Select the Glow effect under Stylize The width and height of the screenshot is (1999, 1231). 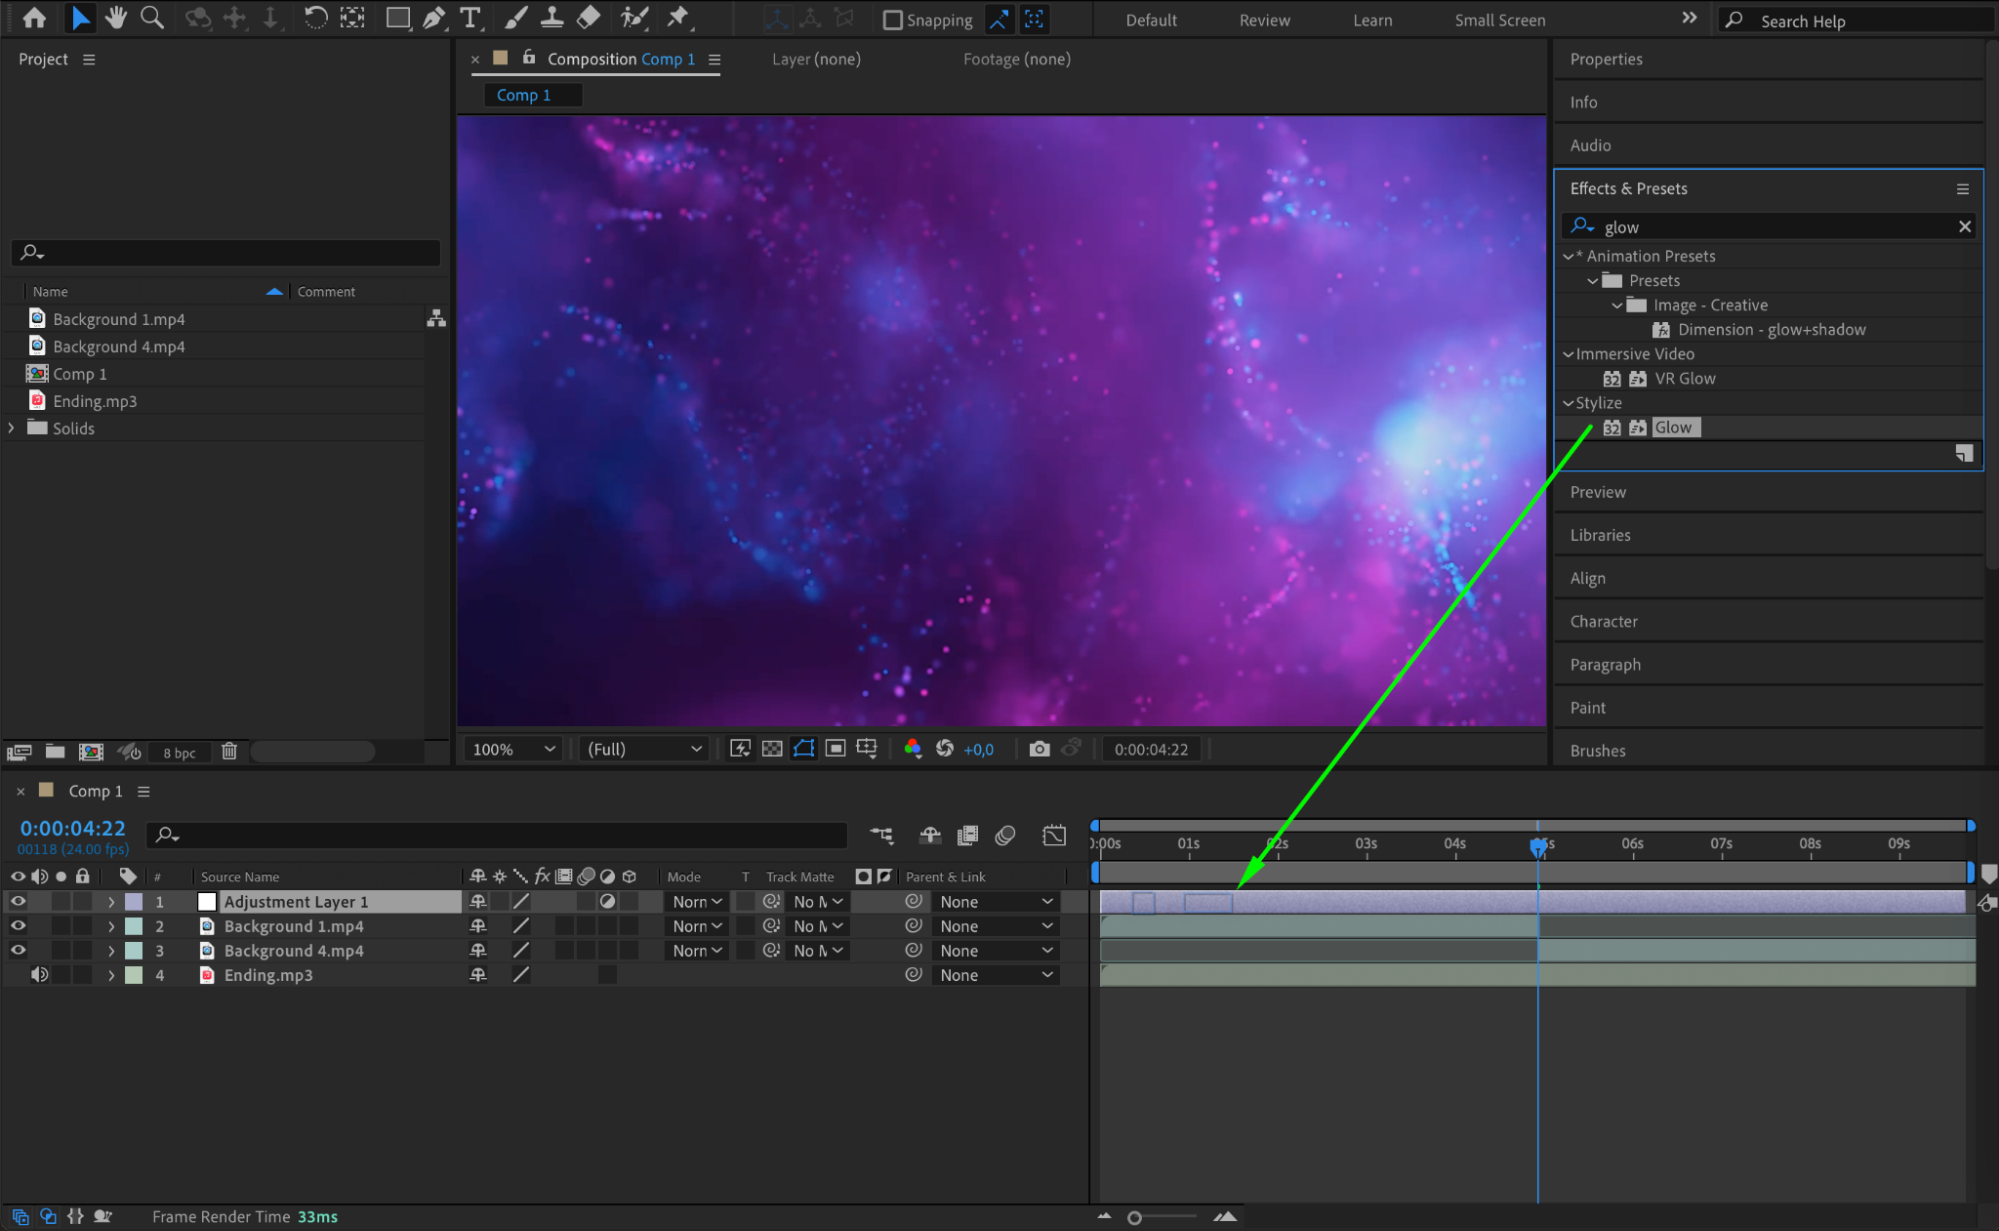(1672, 428)
